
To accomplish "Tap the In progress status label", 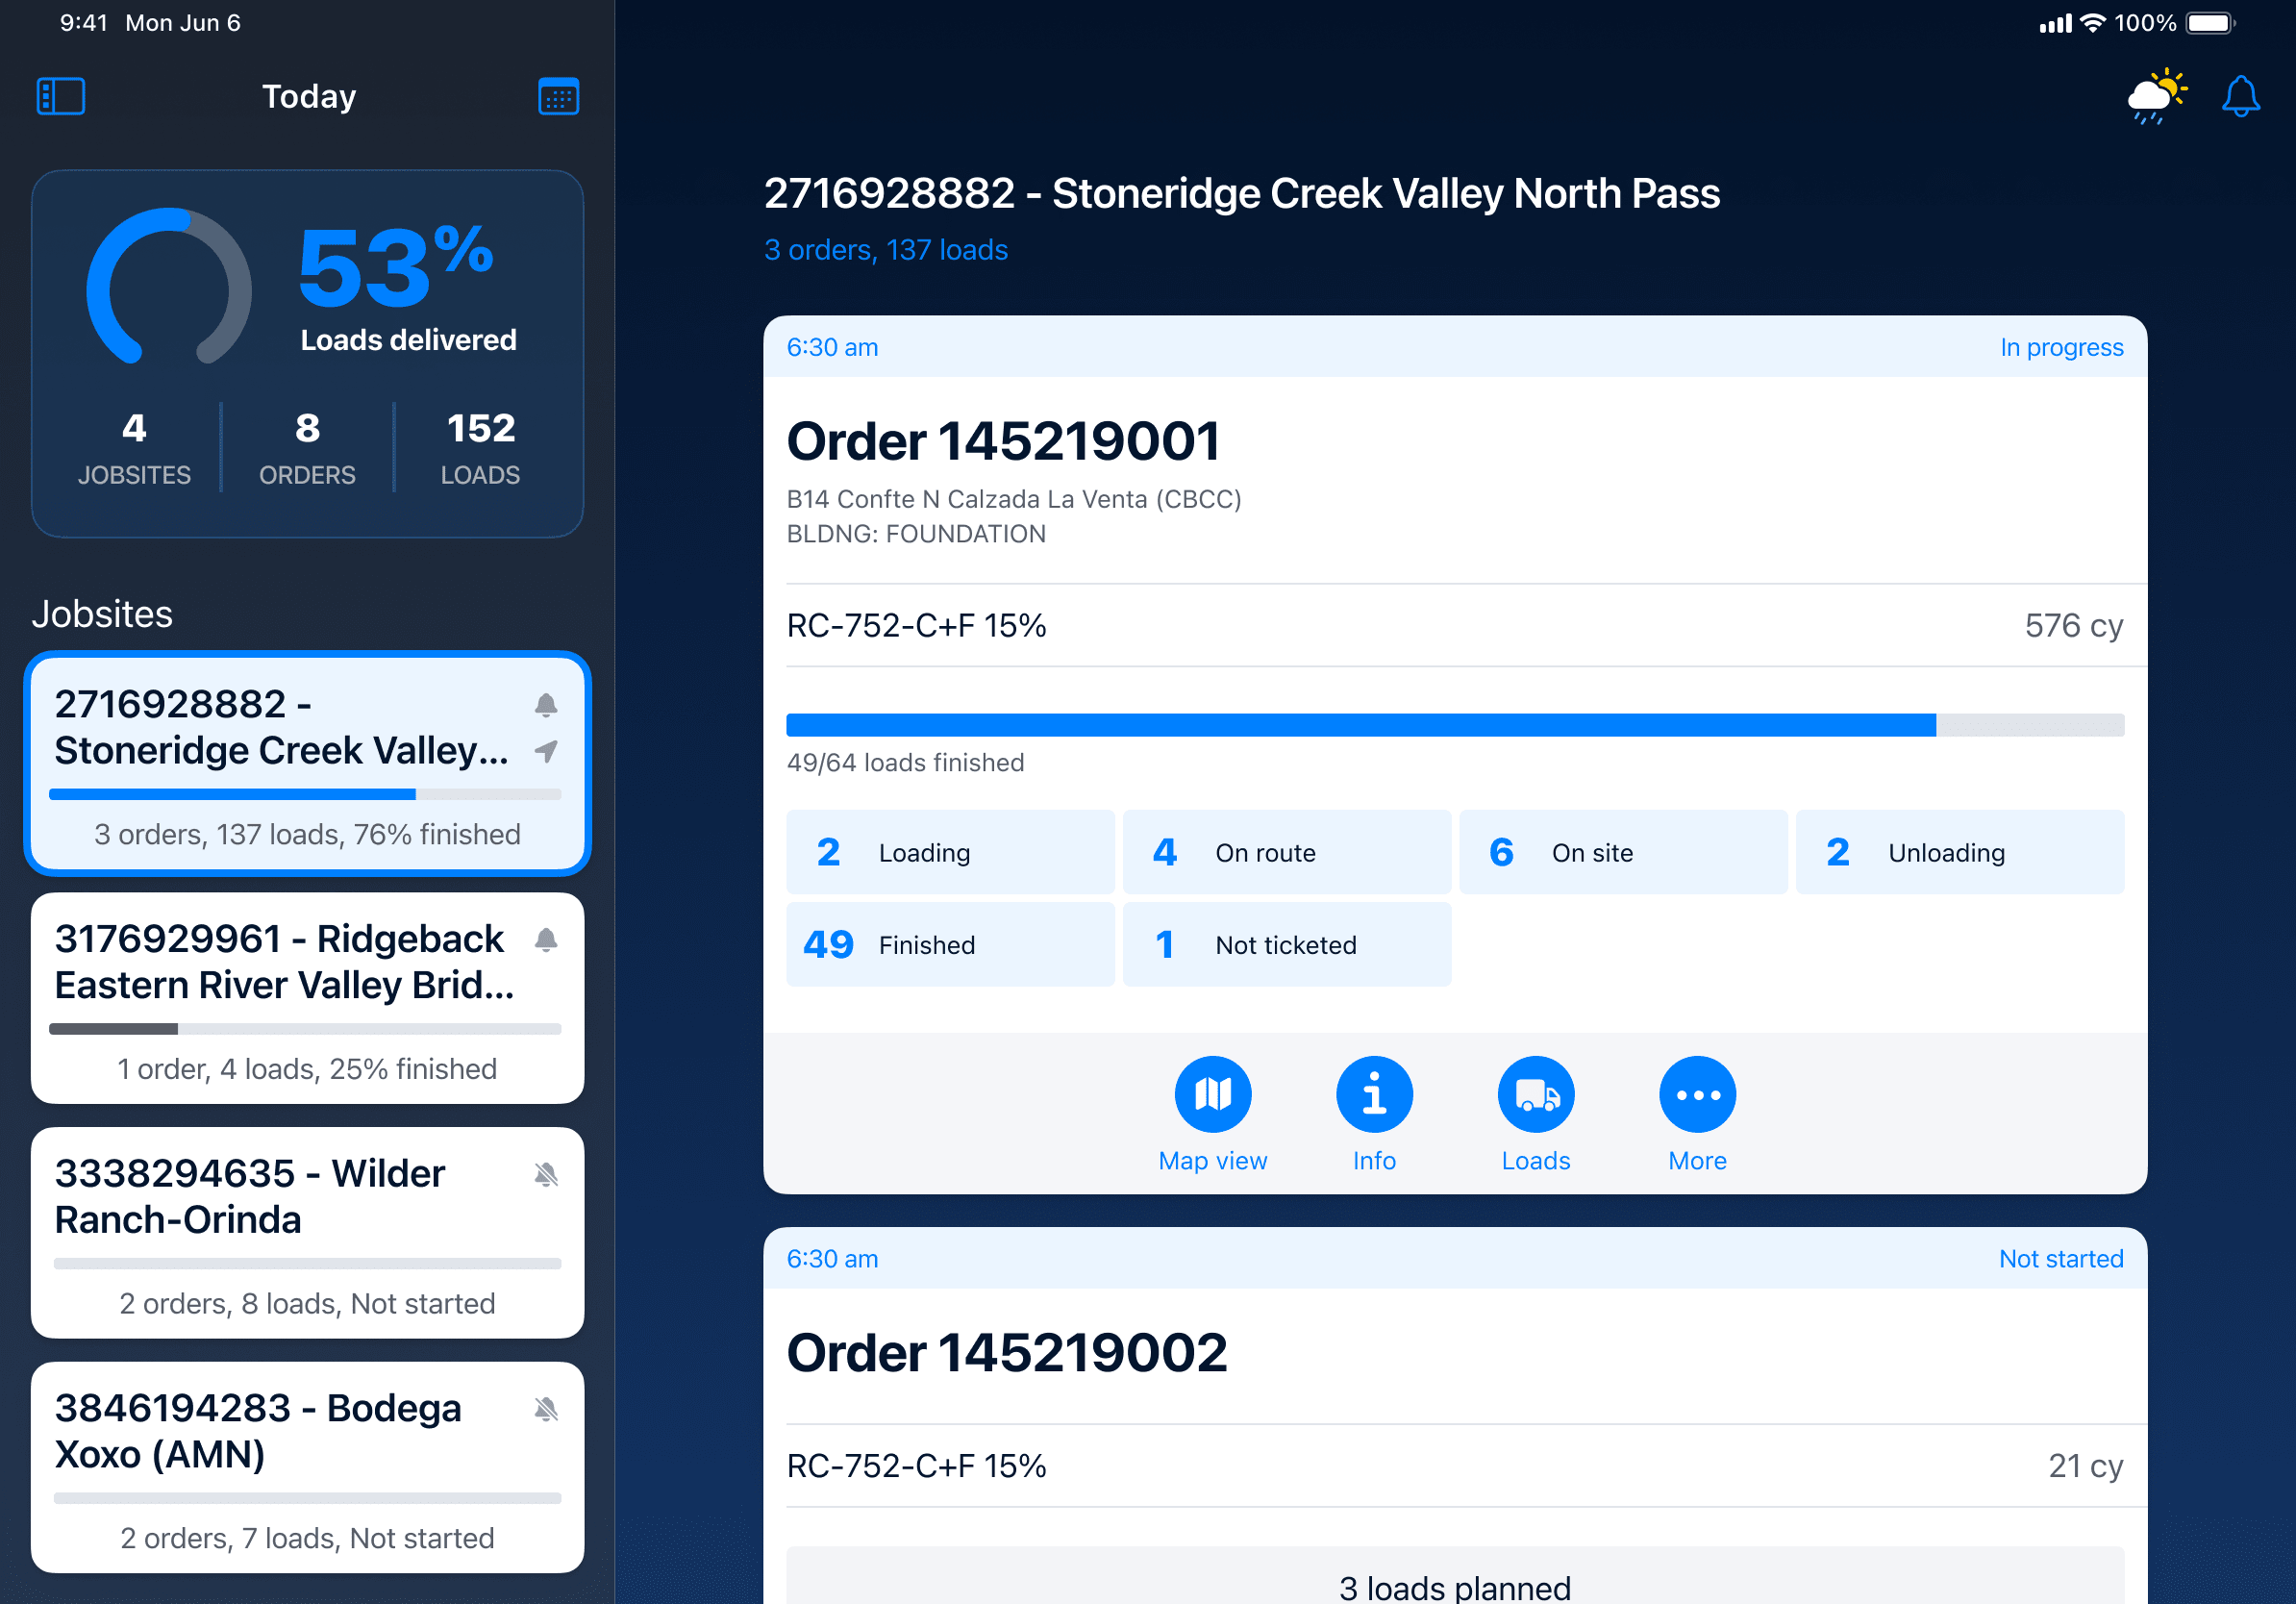I will (x=2062, y=347).
